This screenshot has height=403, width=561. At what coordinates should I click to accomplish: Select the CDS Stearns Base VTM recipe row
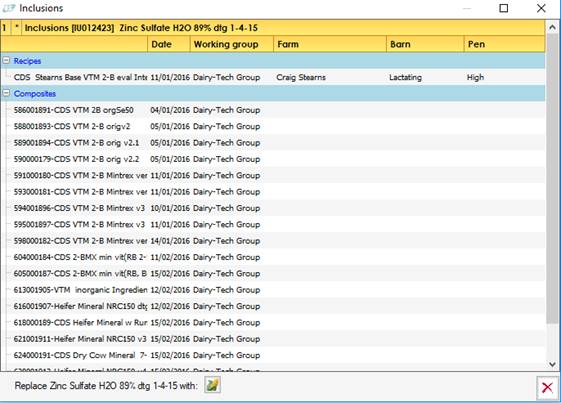pos(274,77)
